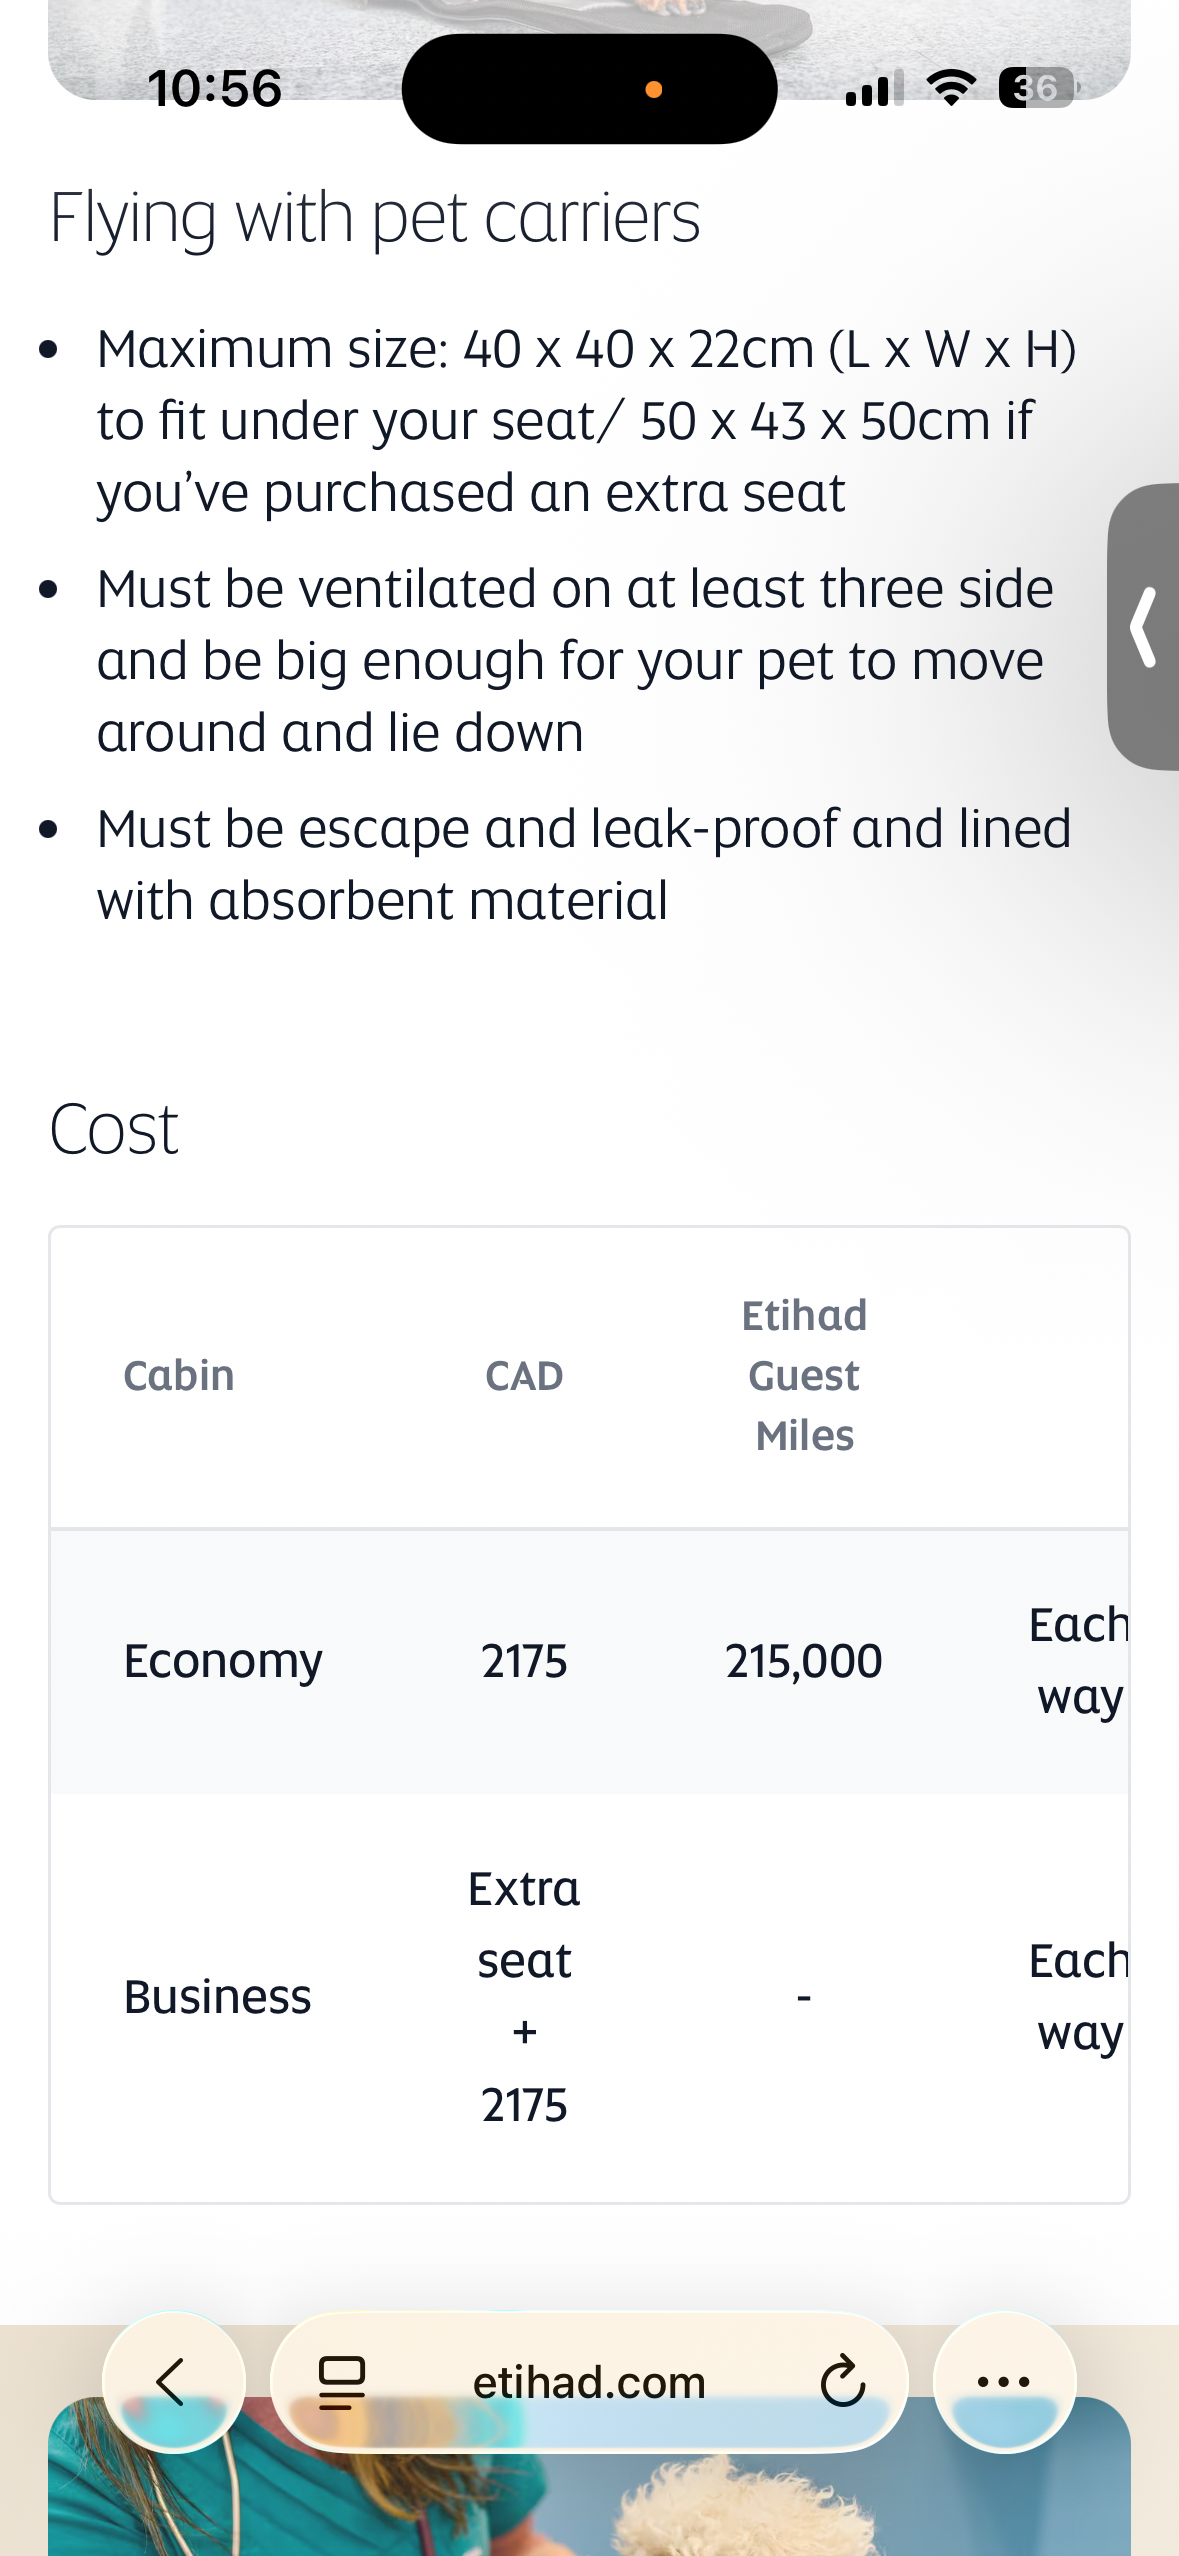
Task: Tap the cellular signal bars
Action: 874,88
